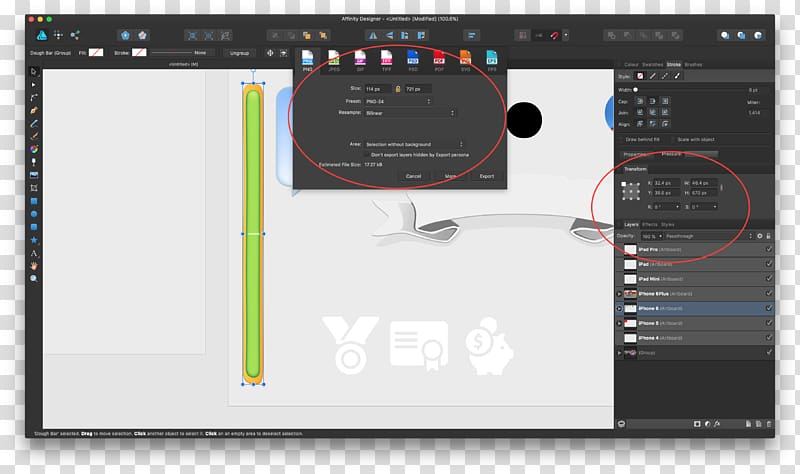This screenshot has height=474, width=800.
Task: Pick the PDF export format icon
Action: (x=439, y=61)
